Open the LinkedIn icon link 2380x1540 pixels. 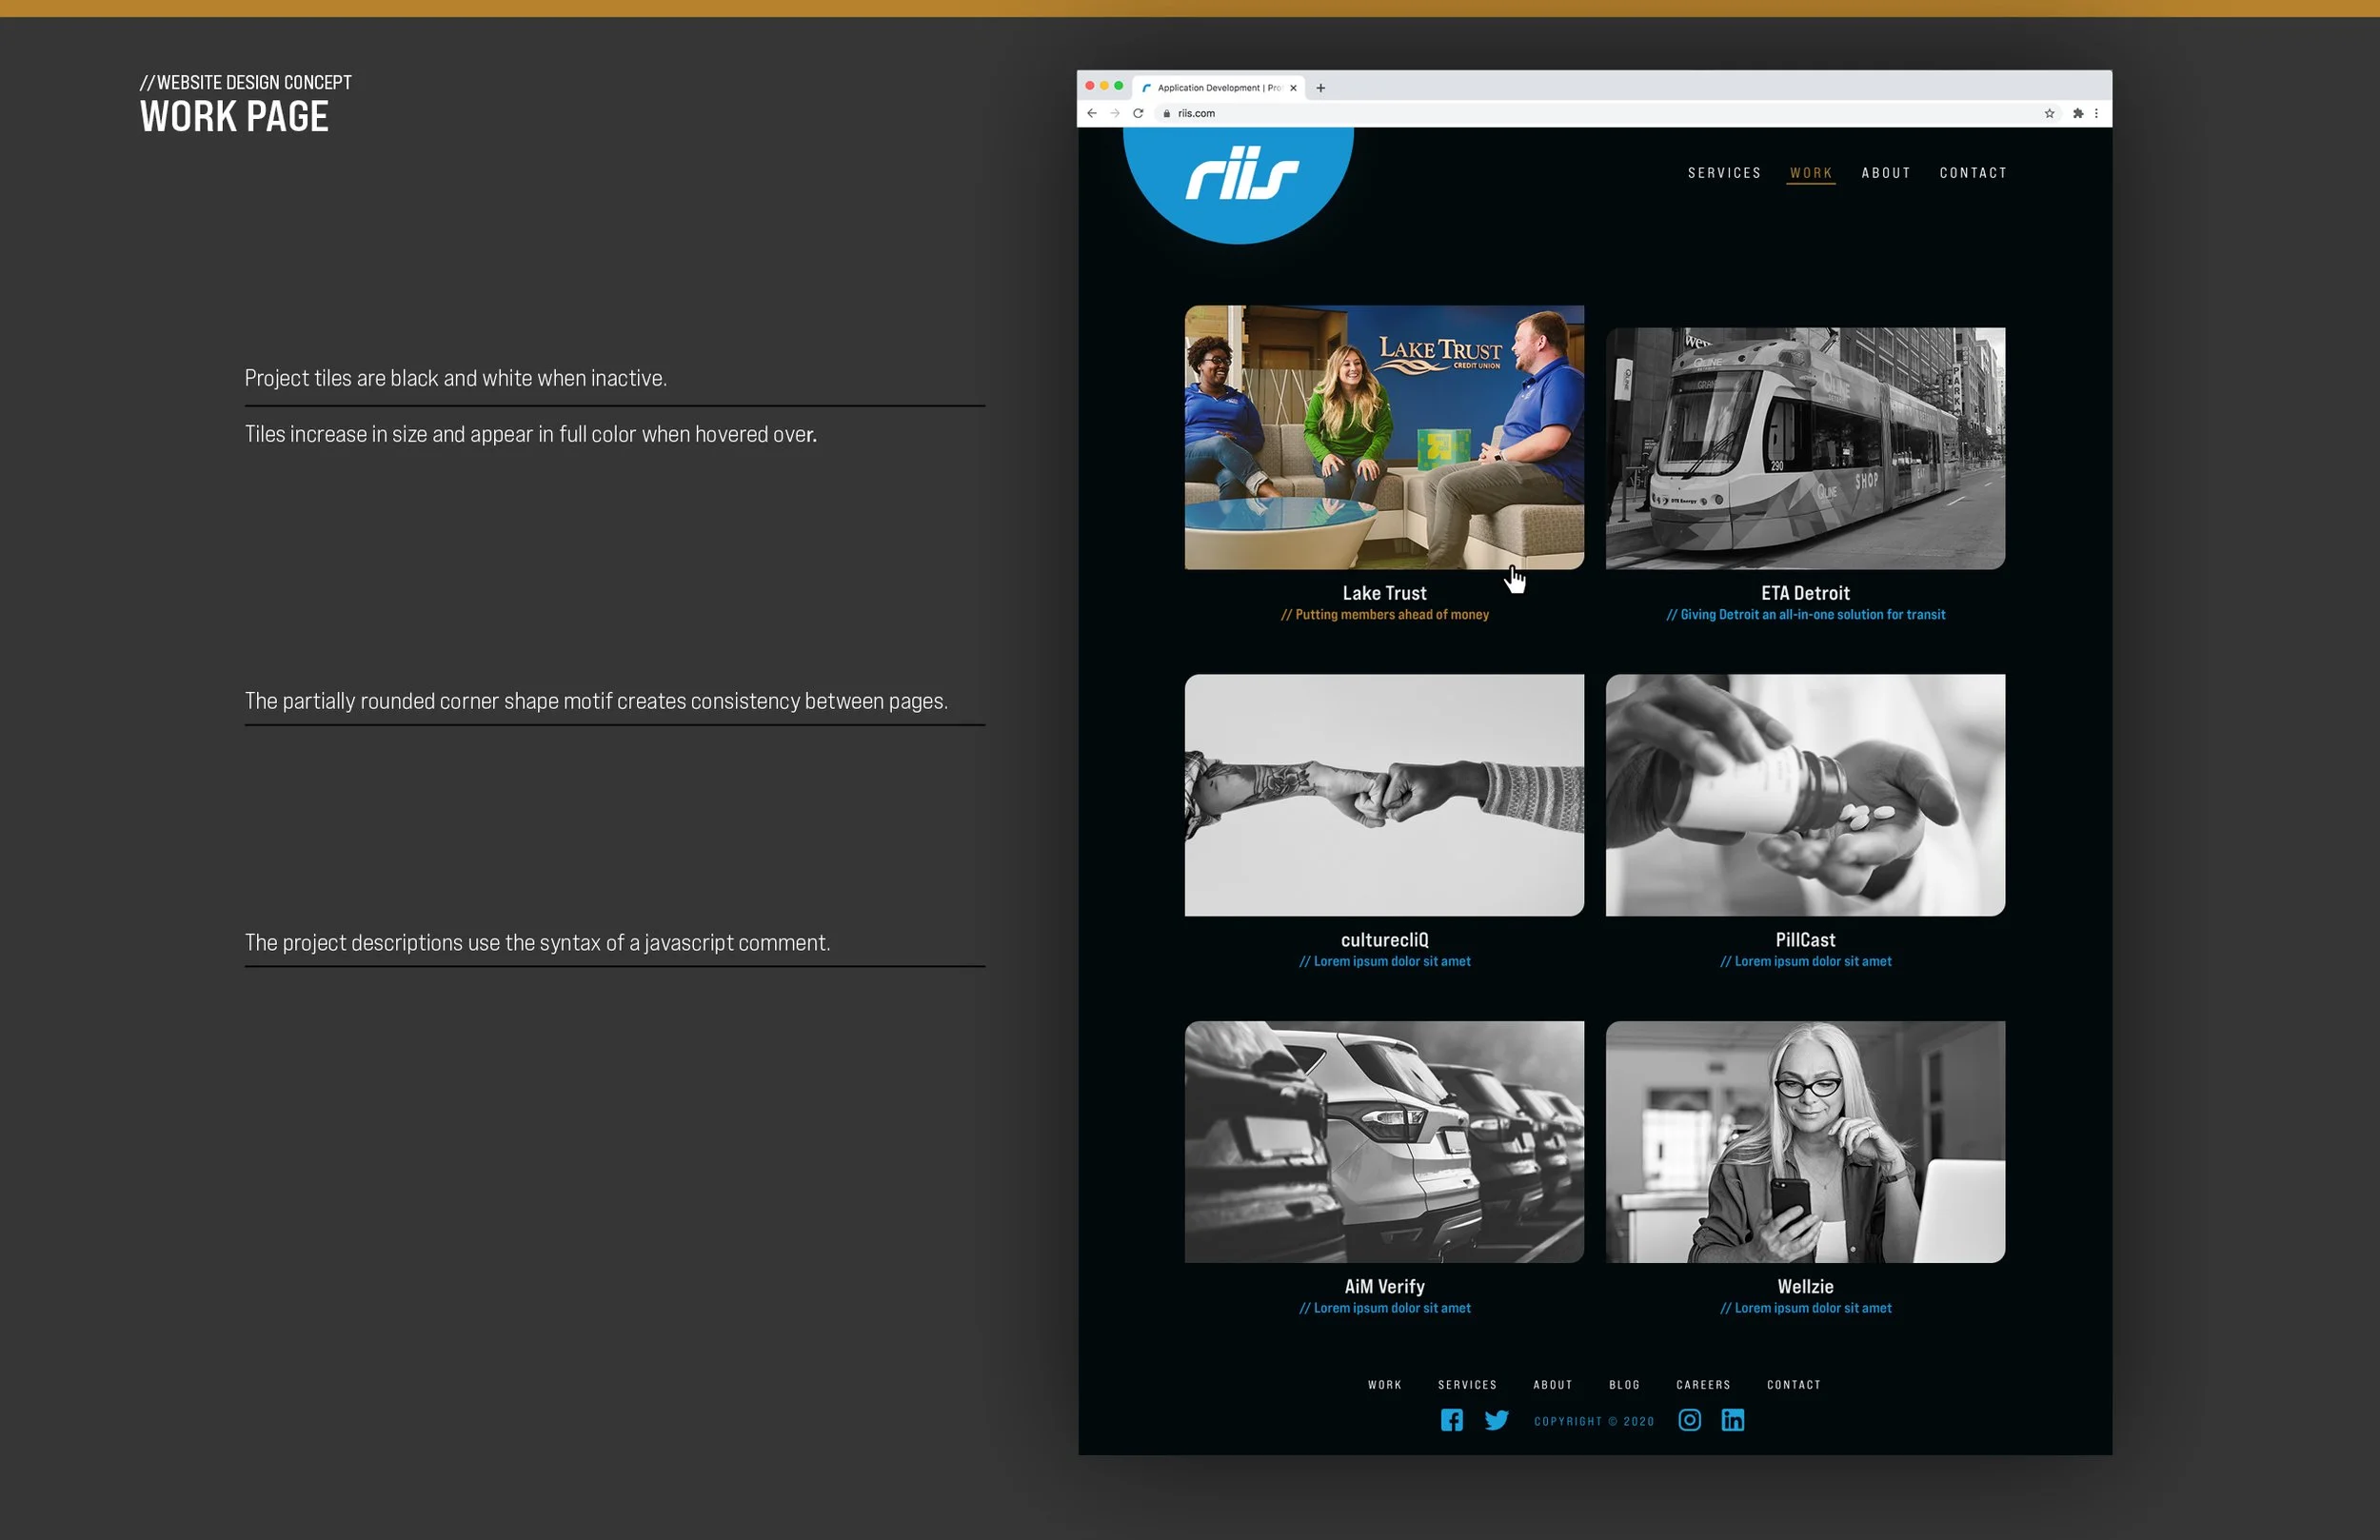point(1732,1420)
